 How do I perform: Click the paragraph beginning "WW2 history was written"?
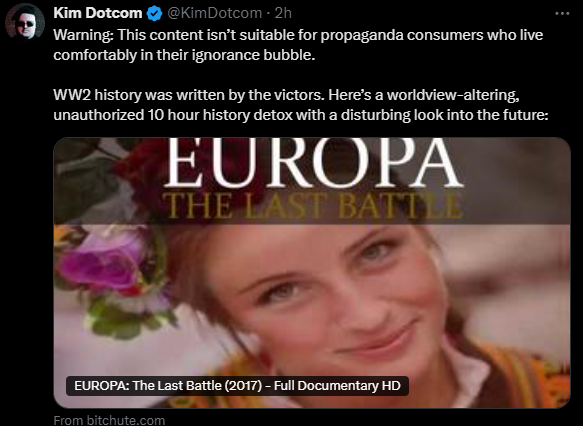301,105
